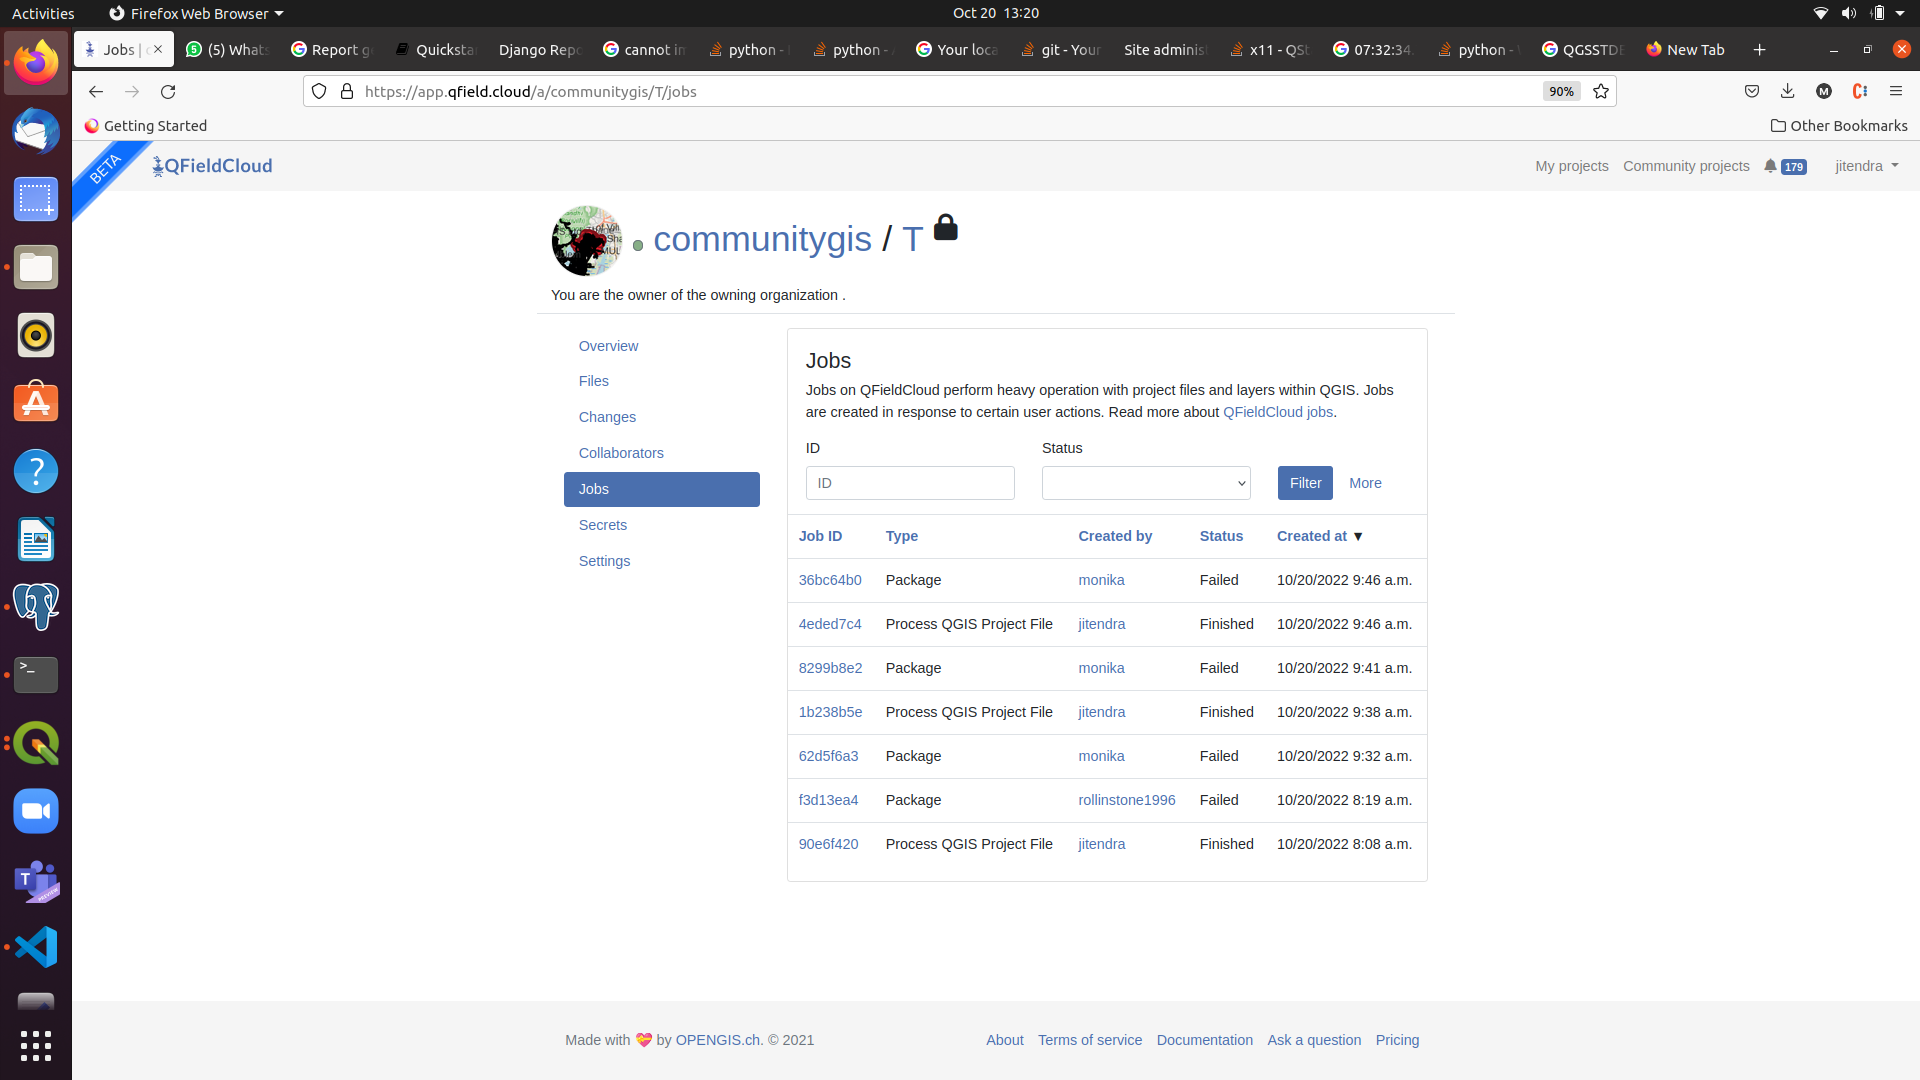Viewport: 1920px width, 1080px height.
Task: Expand the Status filter dropdown
Action: pyautogui.click(x=1146, y=483)
